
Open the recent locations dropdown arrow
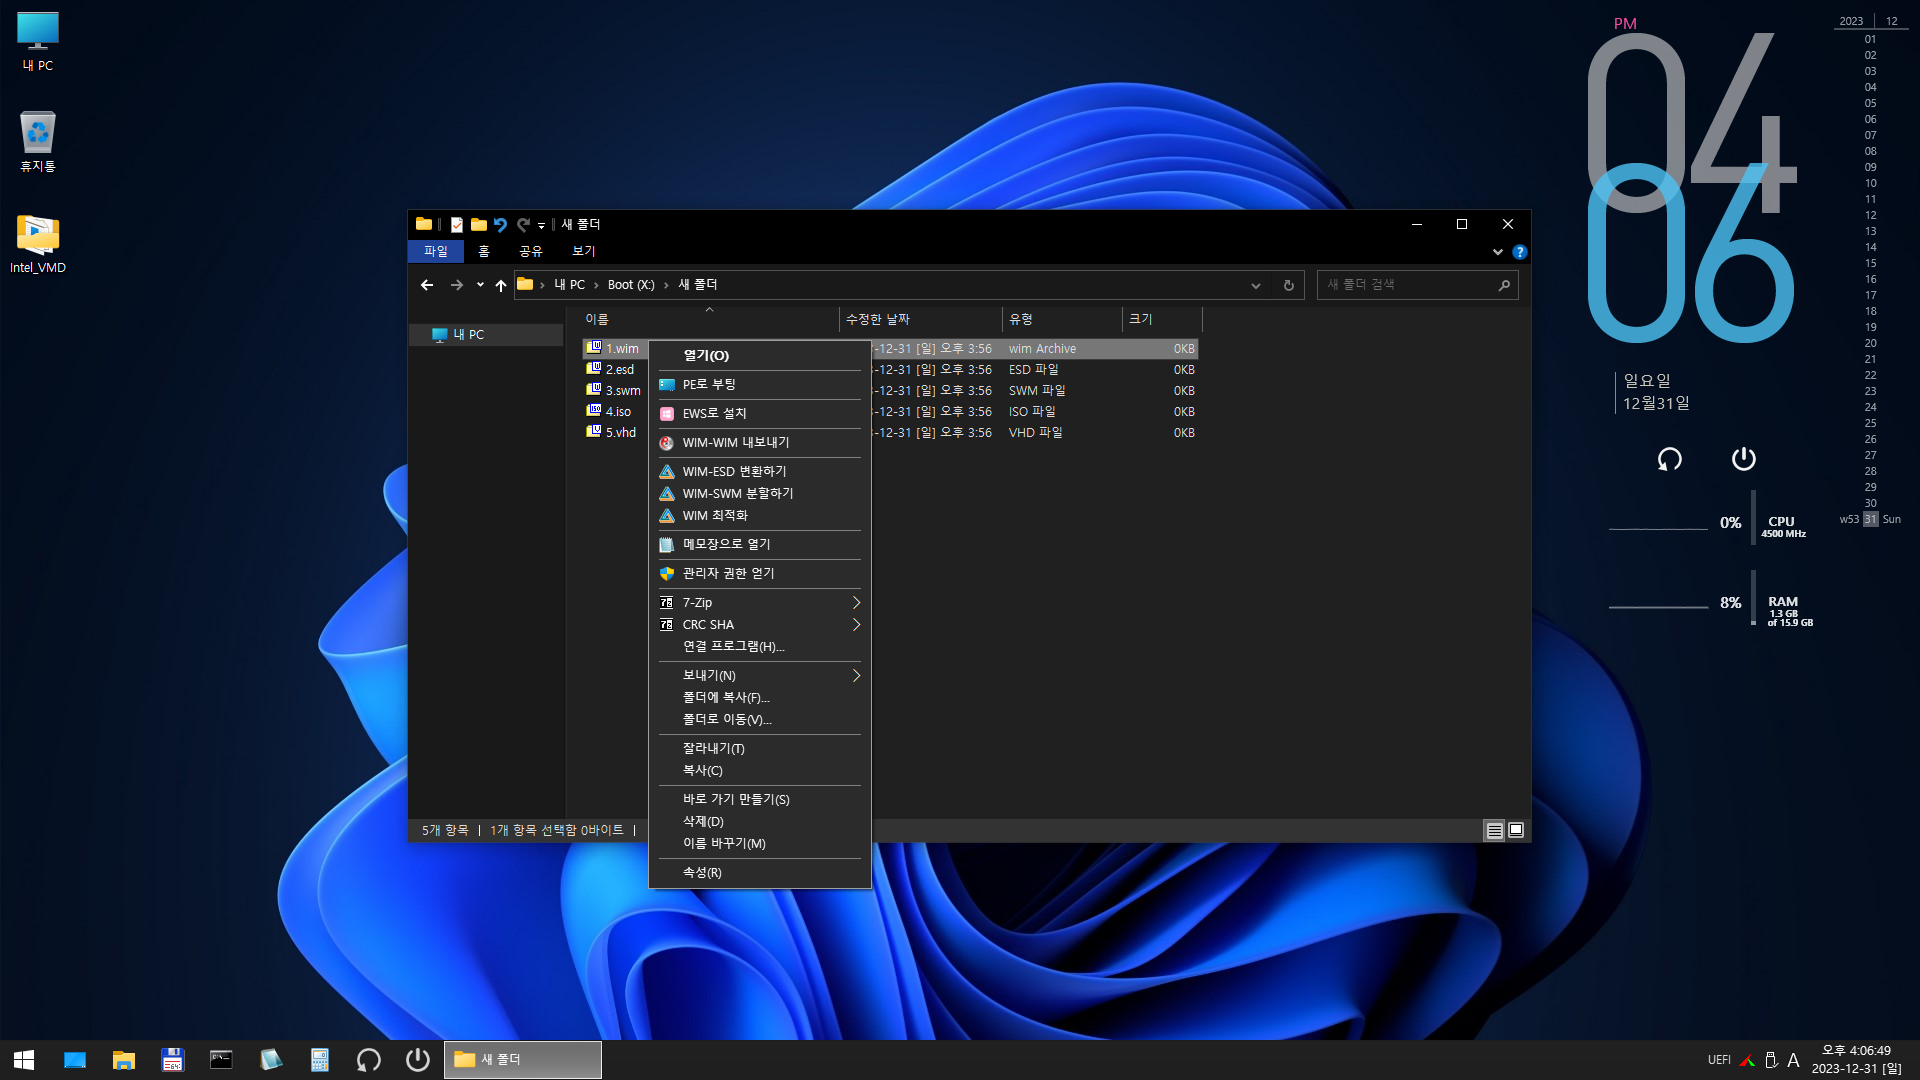coord(480,285)
